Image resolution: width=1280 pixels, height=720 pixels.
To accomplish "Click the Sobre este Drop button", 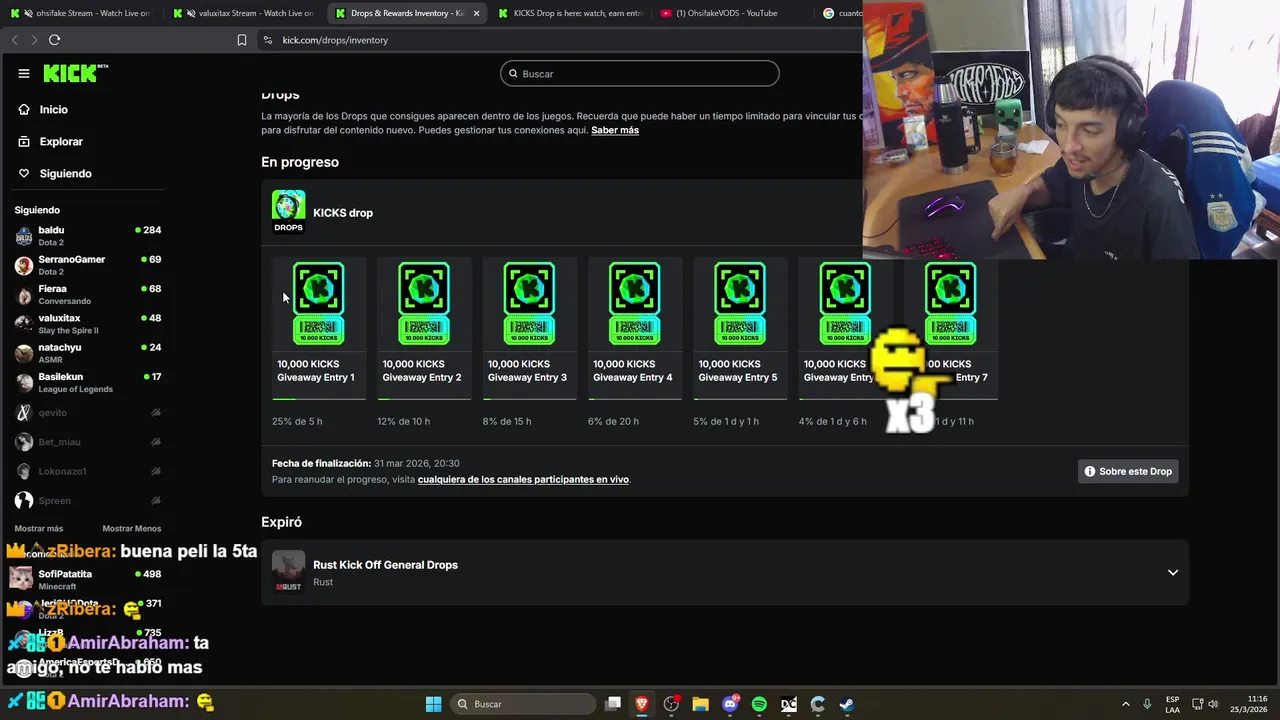I will (1128, 471).
